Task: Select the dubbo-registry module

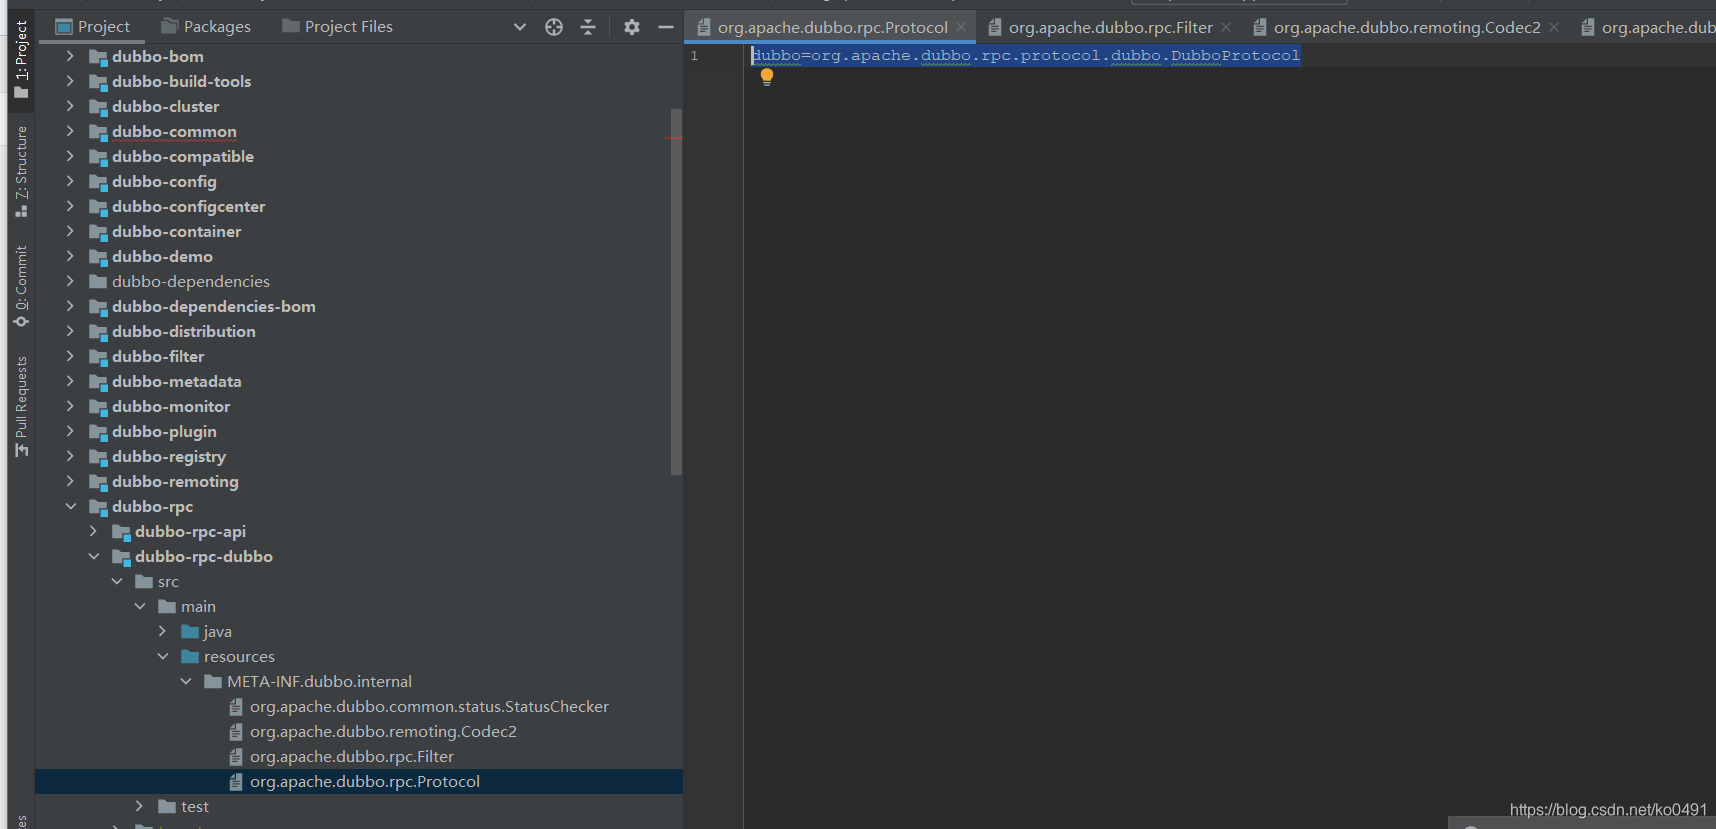Action: (169, 456)
